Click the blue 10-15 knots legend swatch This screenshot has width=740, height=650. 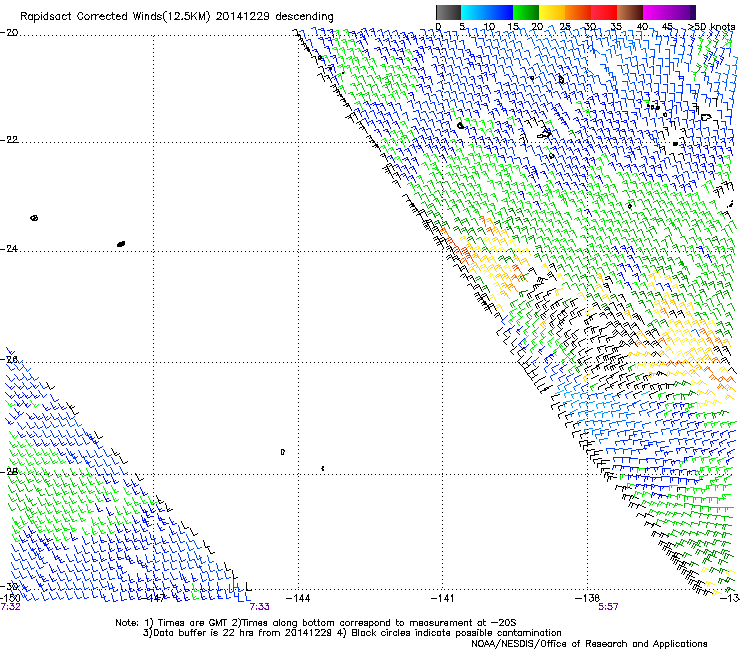500,12
